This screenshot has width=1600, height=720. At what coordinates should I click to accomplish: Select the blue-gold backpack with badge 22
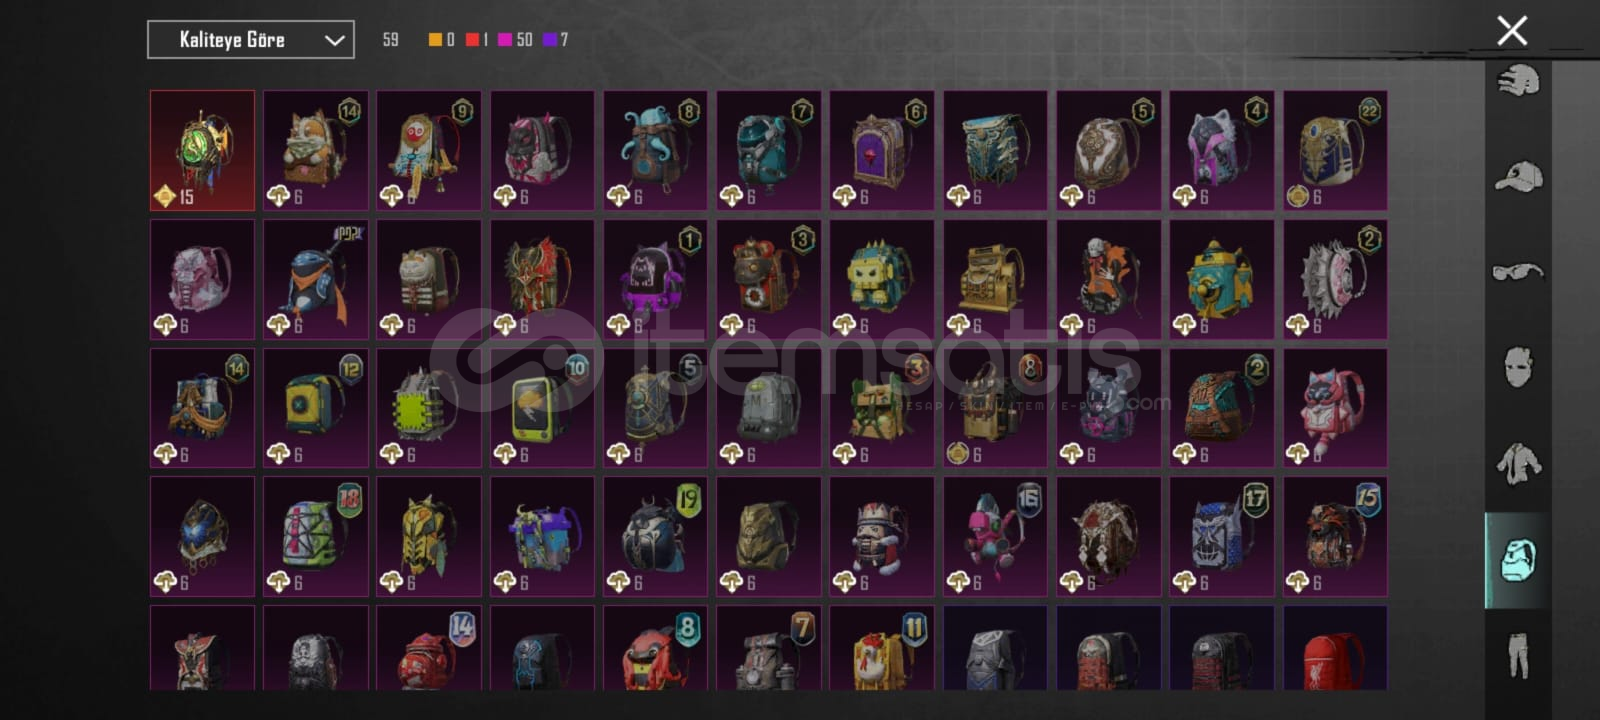(x=1335, y=151)
